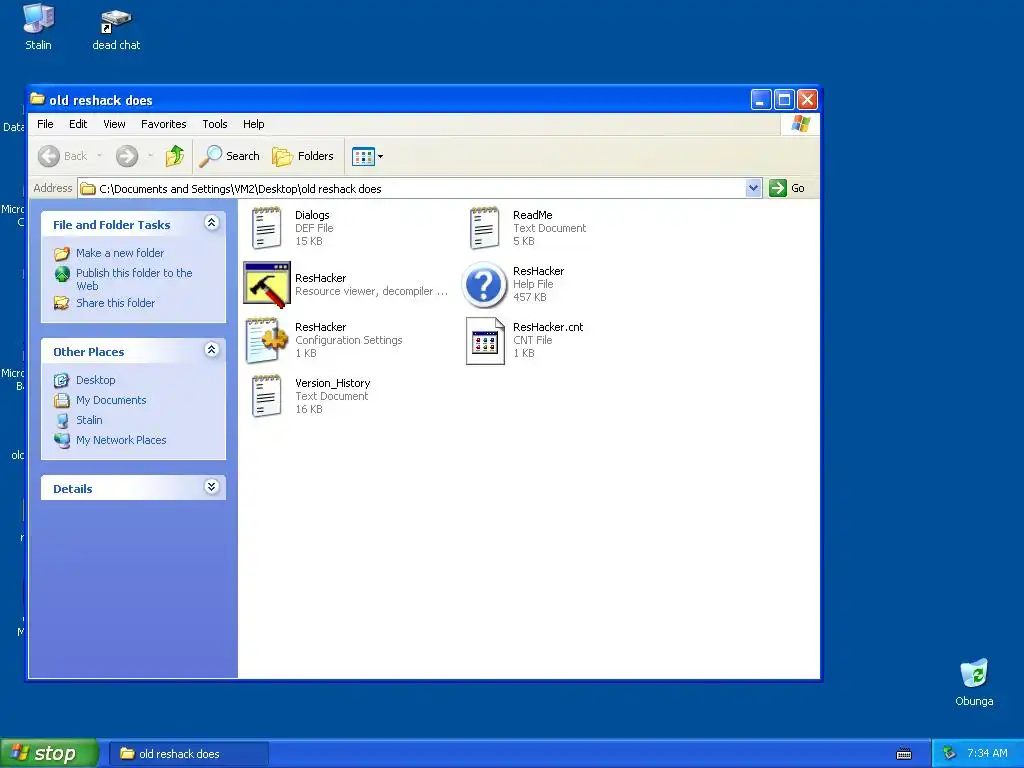
Task: Open the File menu
Action: click(x=45, y=124)
